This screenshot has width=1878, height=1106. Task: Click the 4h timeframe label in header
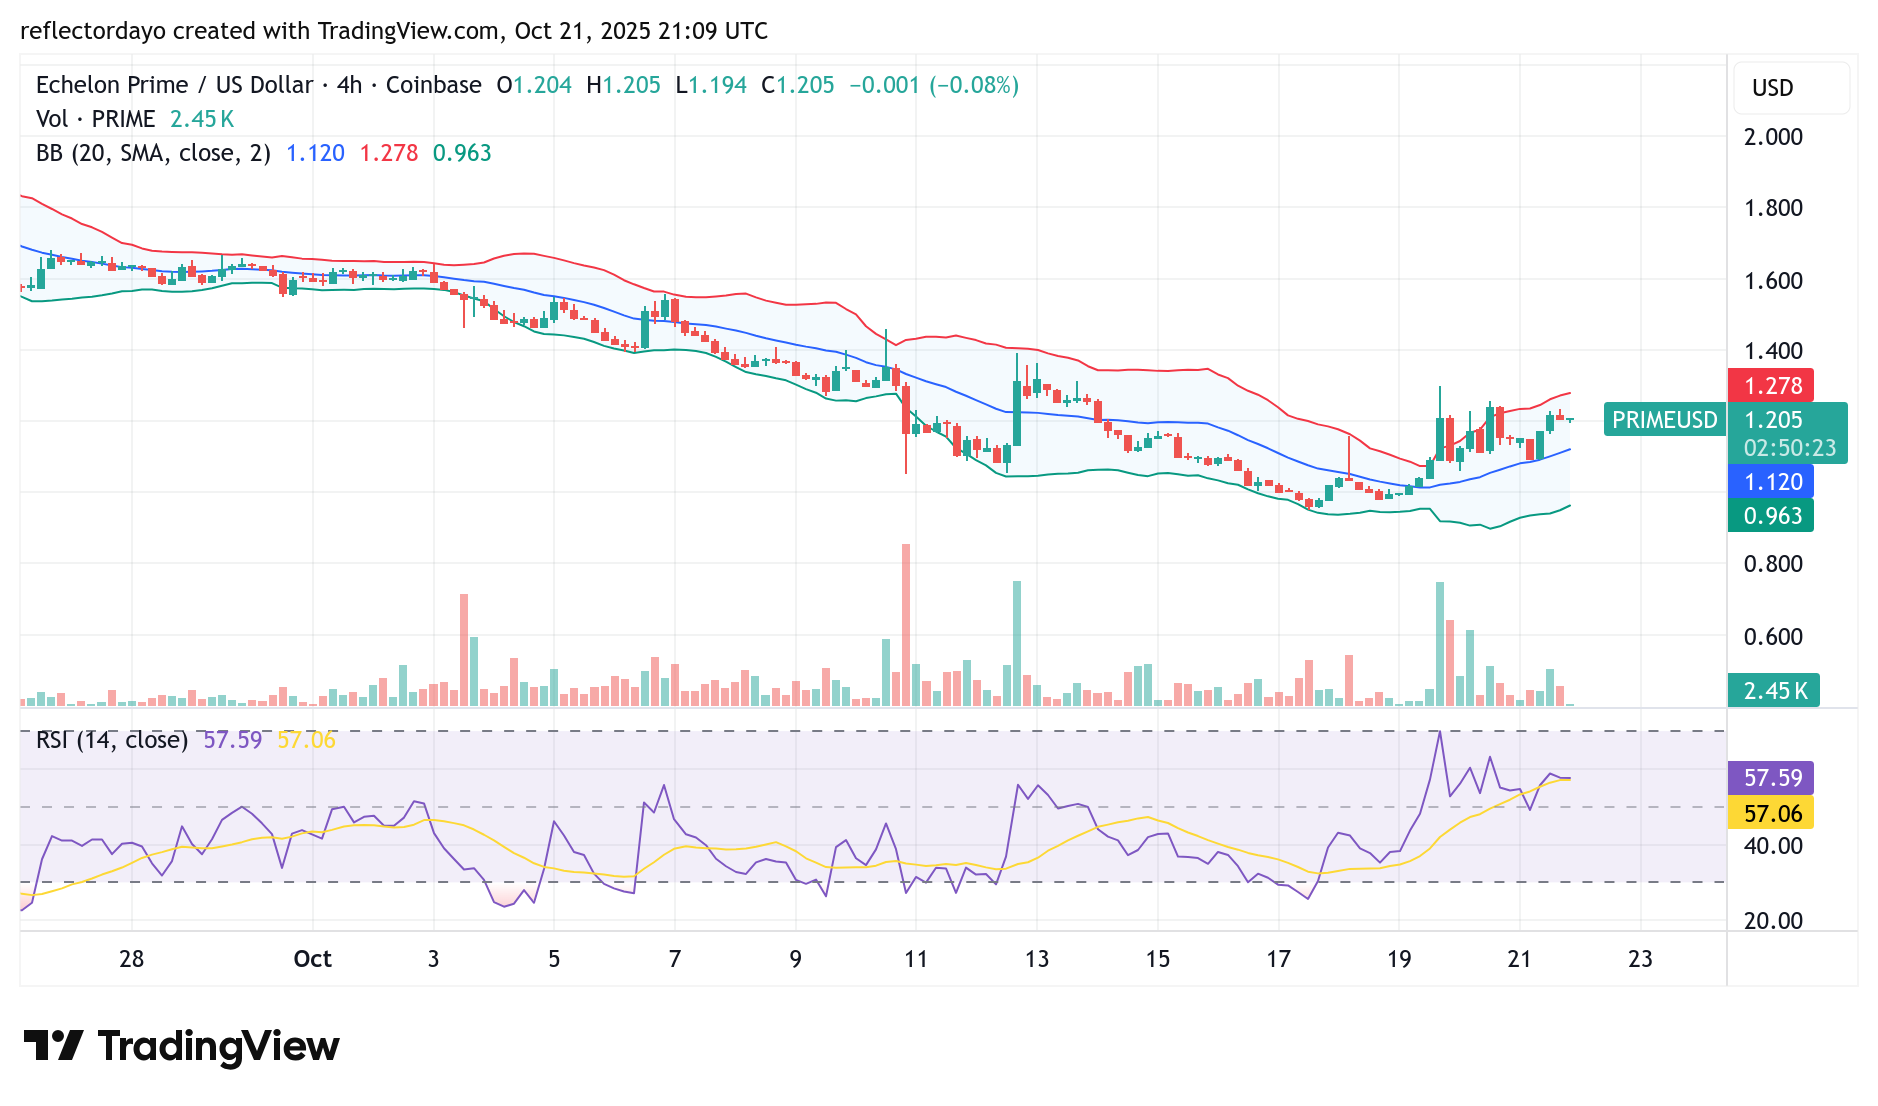[350, 85]
